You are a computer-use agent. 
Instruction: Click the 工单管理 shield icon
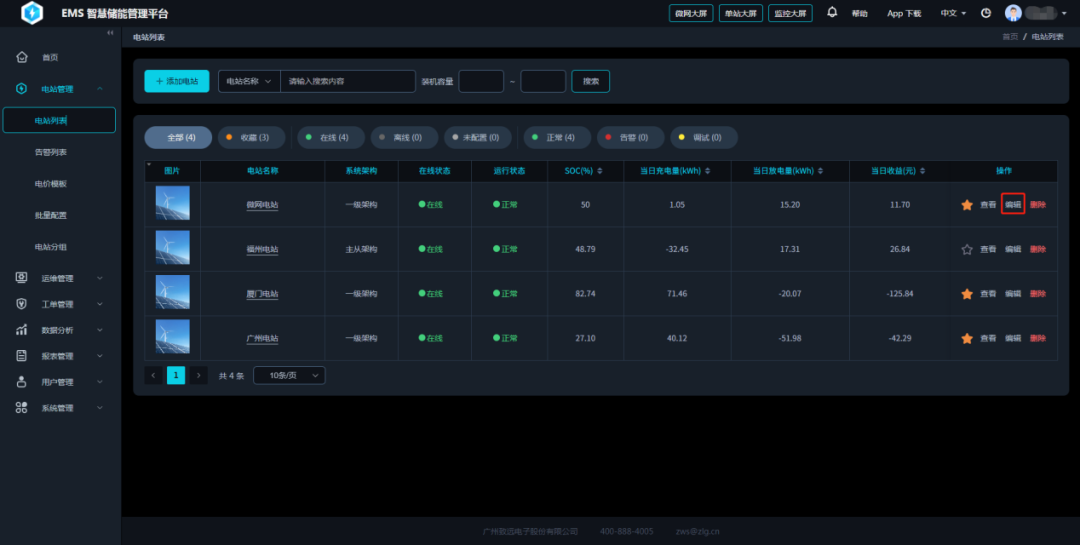pyautogui.click(x=21, y=304)
